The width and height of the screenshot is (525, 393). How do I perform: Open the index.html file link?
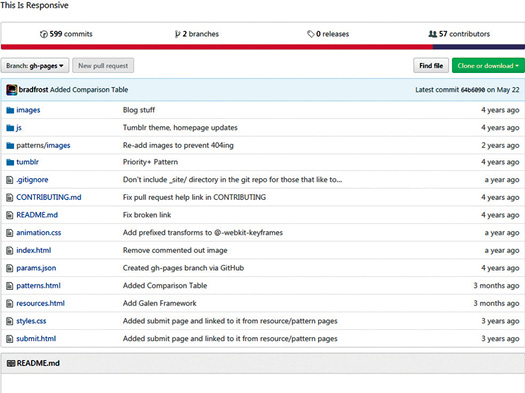[x=33, y=251]
